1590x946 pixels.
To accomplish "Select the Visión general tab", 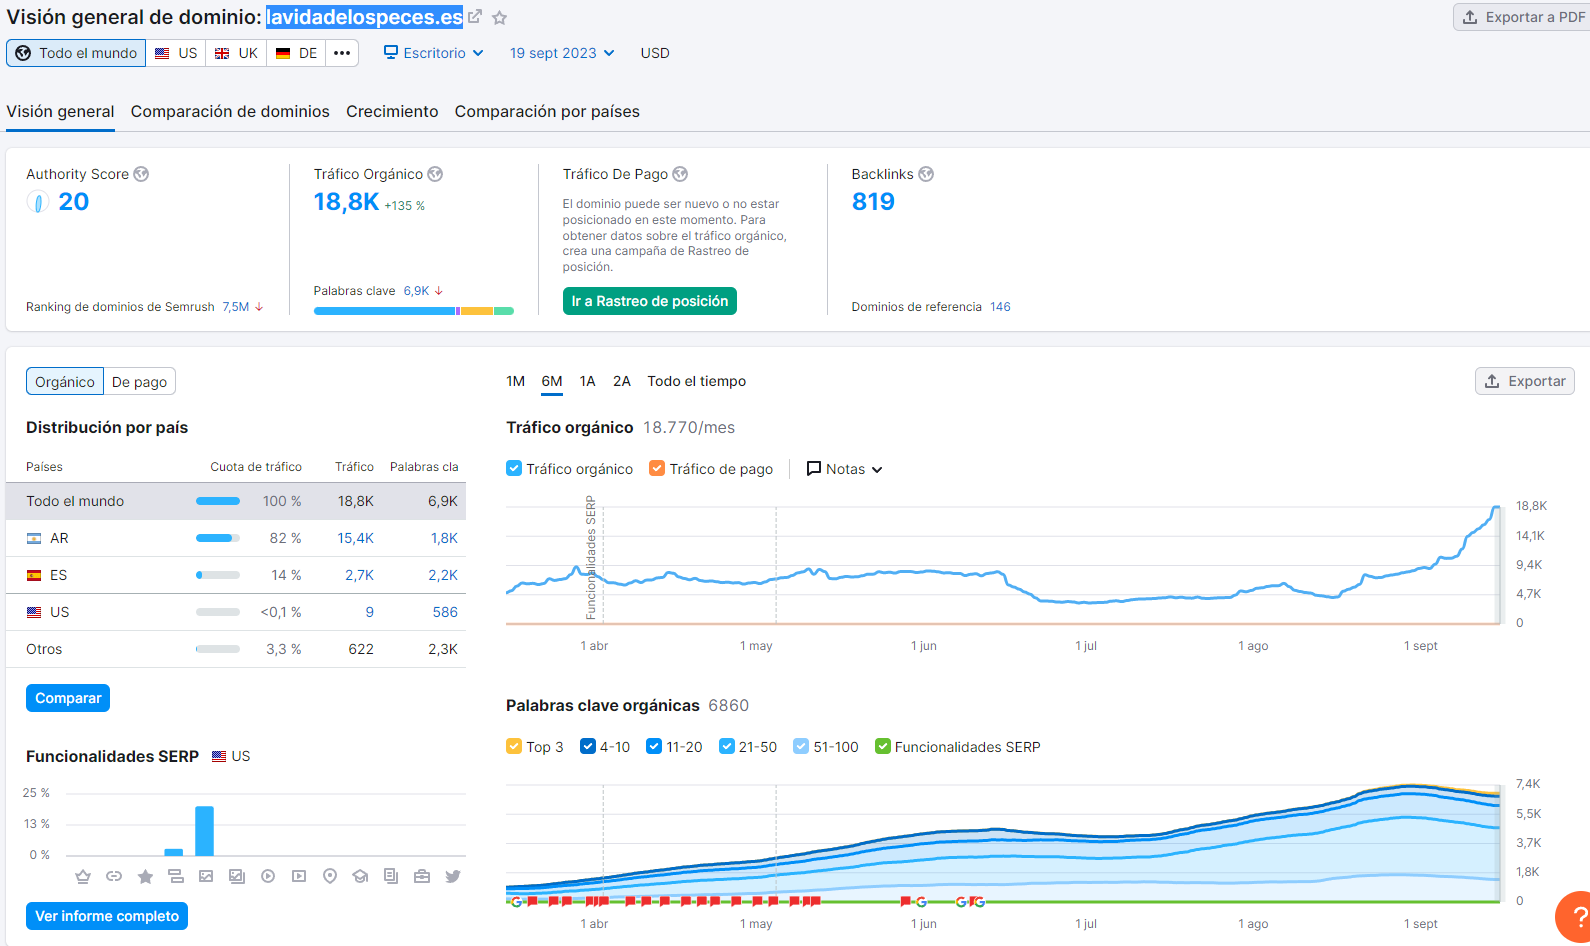I will click(60, 111).
